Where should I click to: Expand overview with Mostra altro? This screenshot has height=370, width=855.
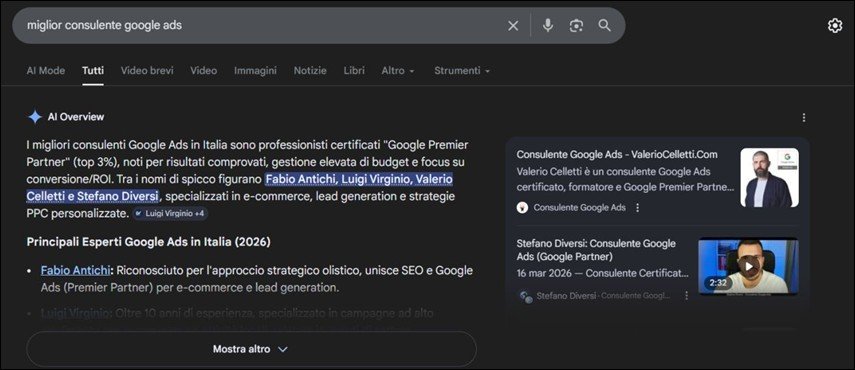251,349
